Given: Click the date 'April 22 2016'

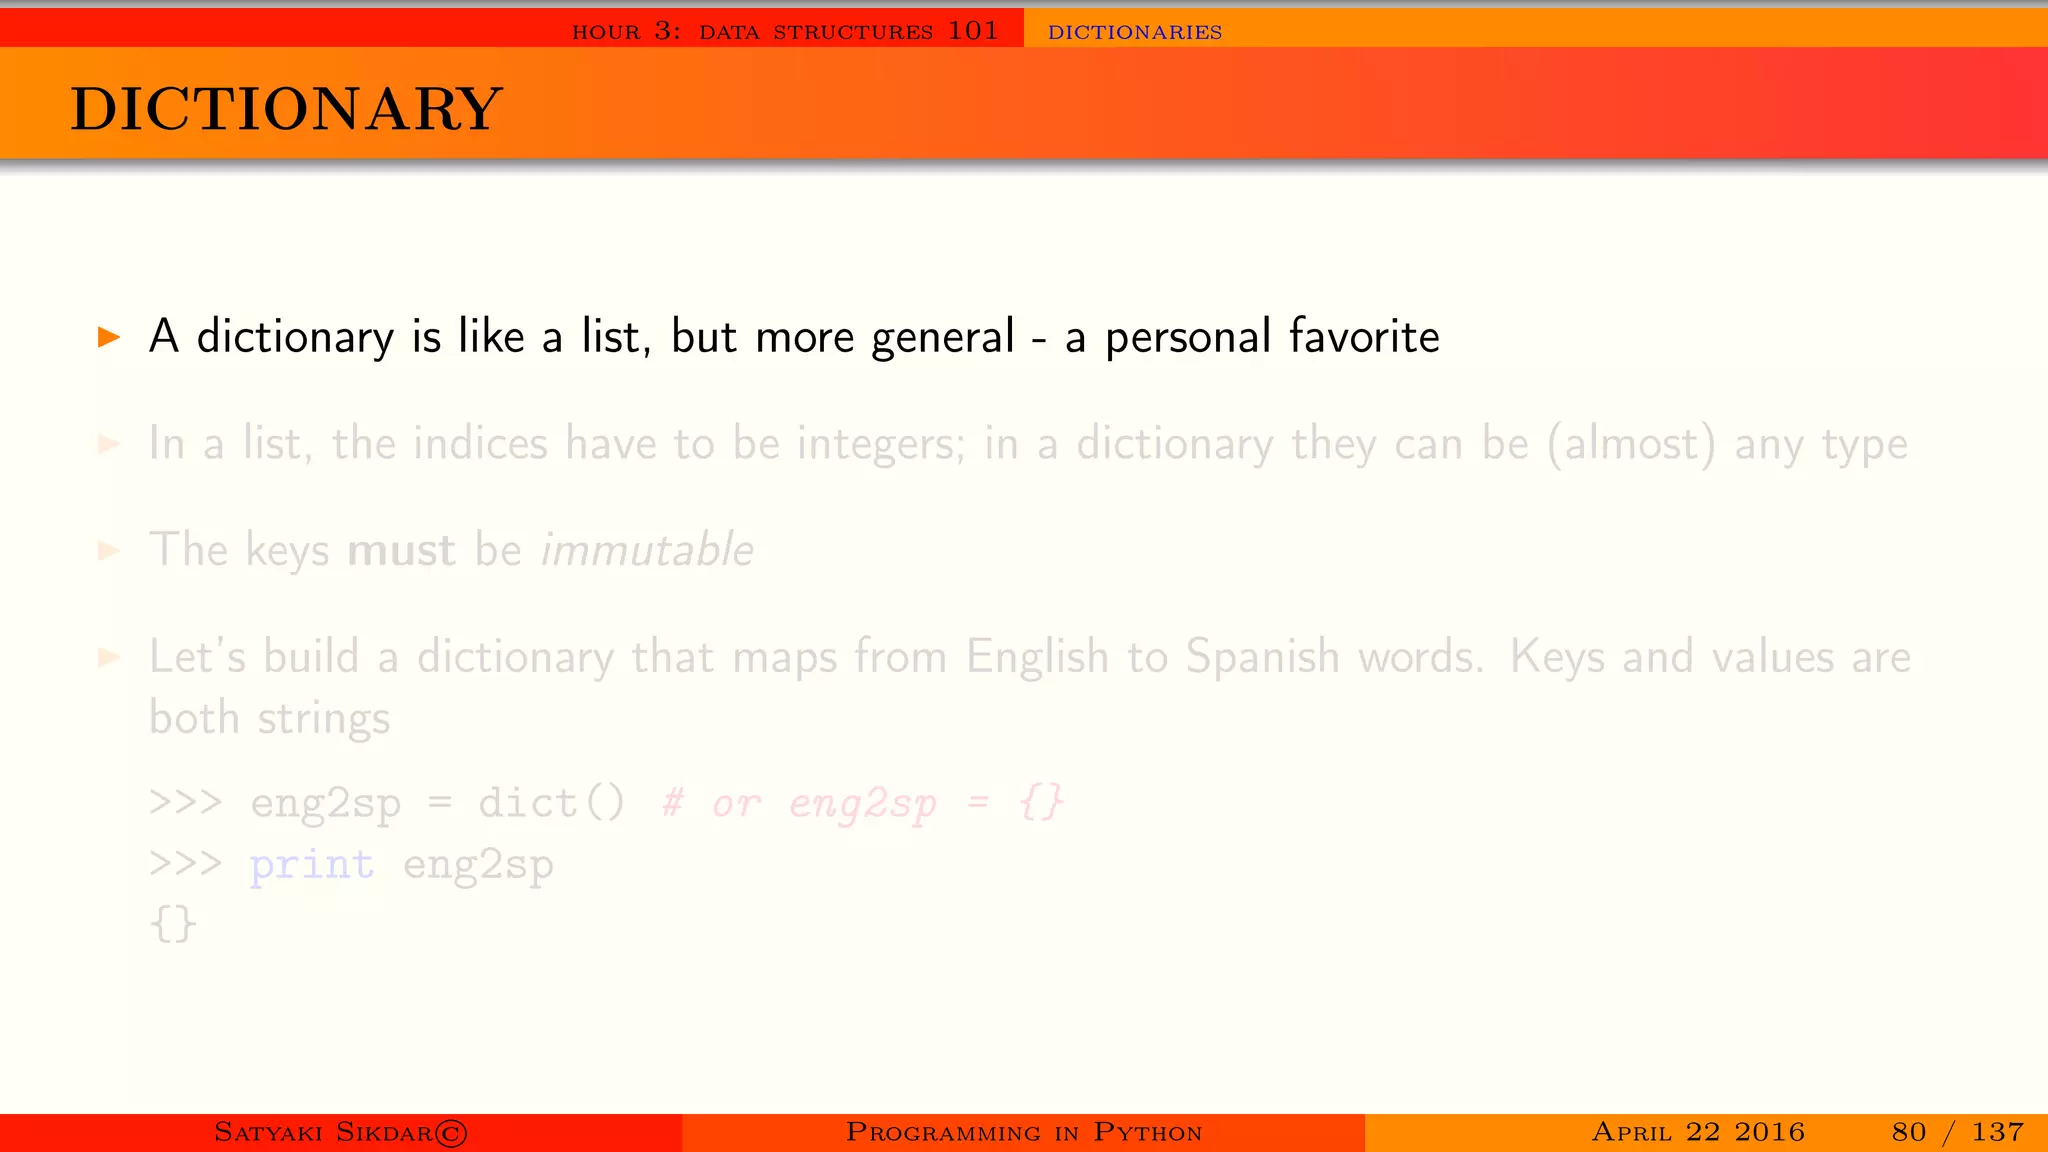Looking at the screenshot, I should tap(1698, 1132).
